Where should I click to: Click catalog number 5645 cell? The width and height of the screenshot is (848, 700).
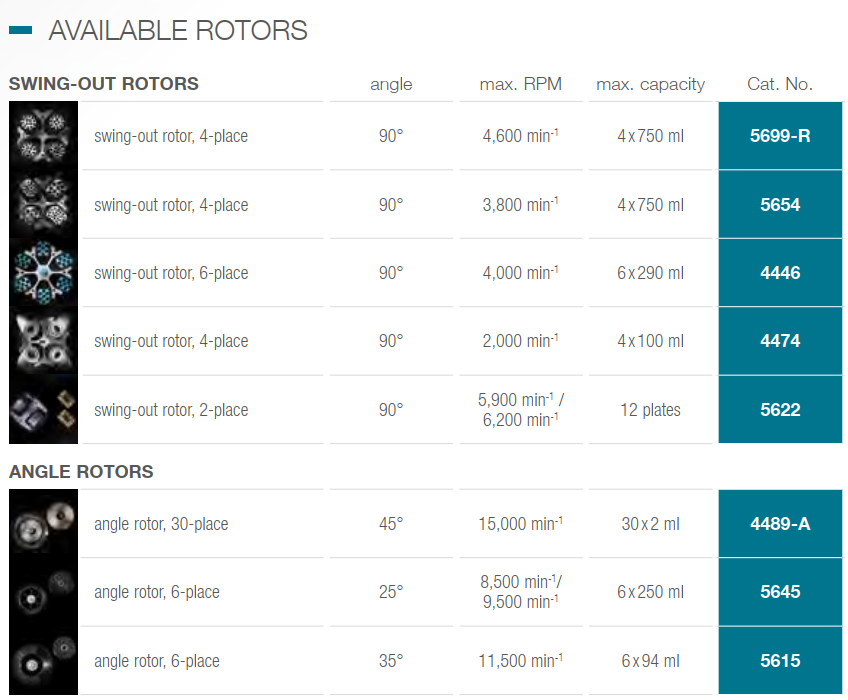pyautogui.click(x=780, y=592)
